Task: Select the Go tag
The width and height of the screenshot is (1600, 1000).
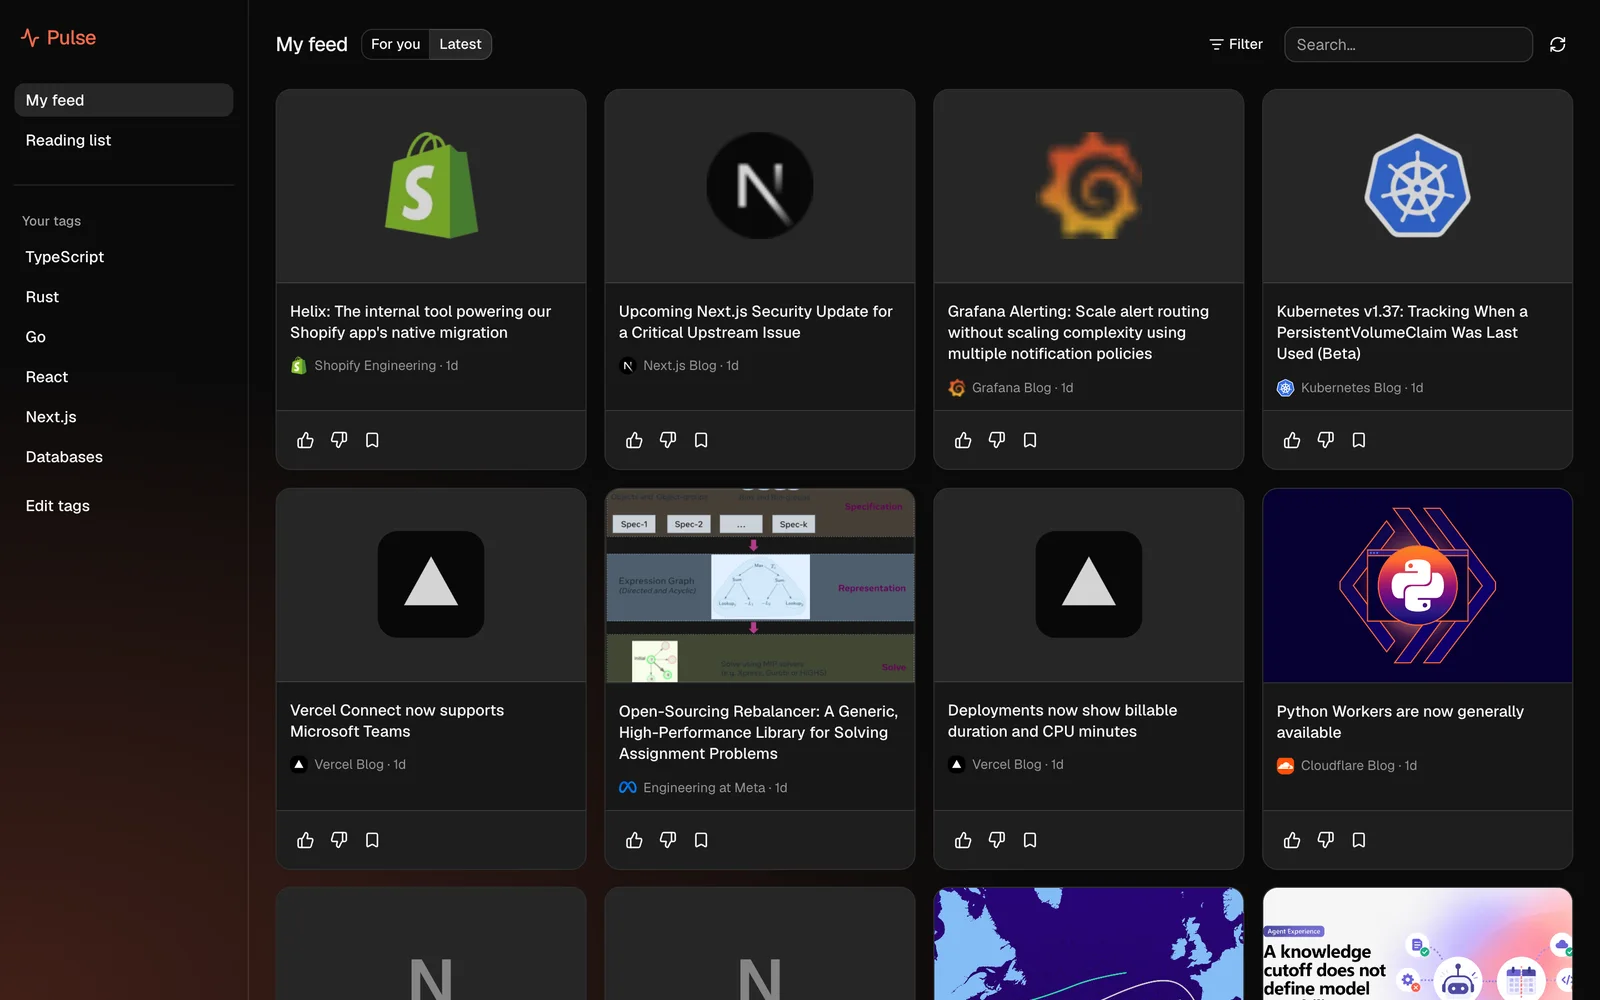Action: click(x=36, y=337)
